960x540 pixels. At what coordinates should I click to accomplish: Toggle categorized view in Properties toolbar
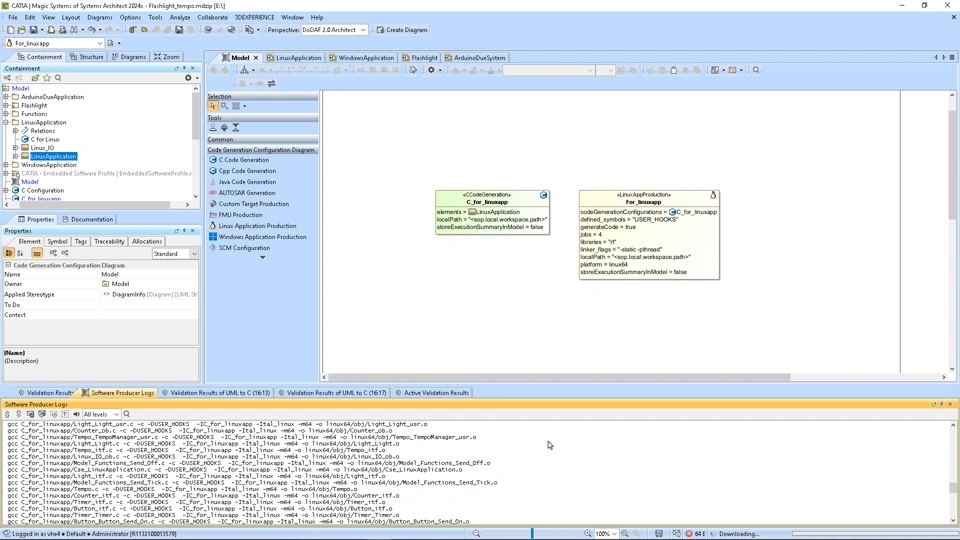point(9,253)
